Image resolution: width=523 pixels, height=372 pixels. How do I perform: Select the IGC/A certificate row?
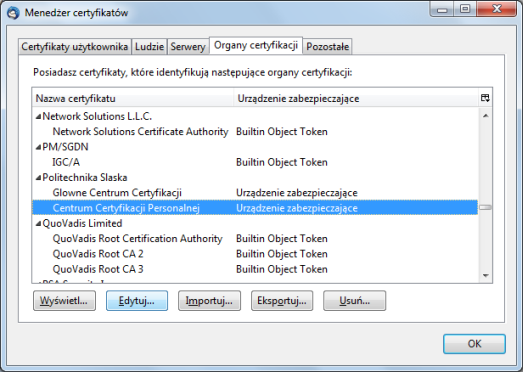pos(255,162)
